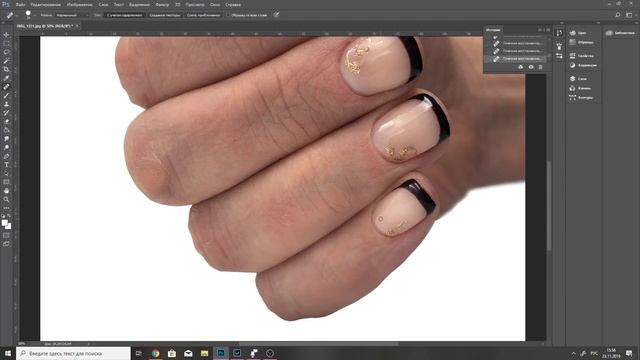Create a new snapshot in History panel
This screenshot has height=360, width=640.
pos(531,67)
